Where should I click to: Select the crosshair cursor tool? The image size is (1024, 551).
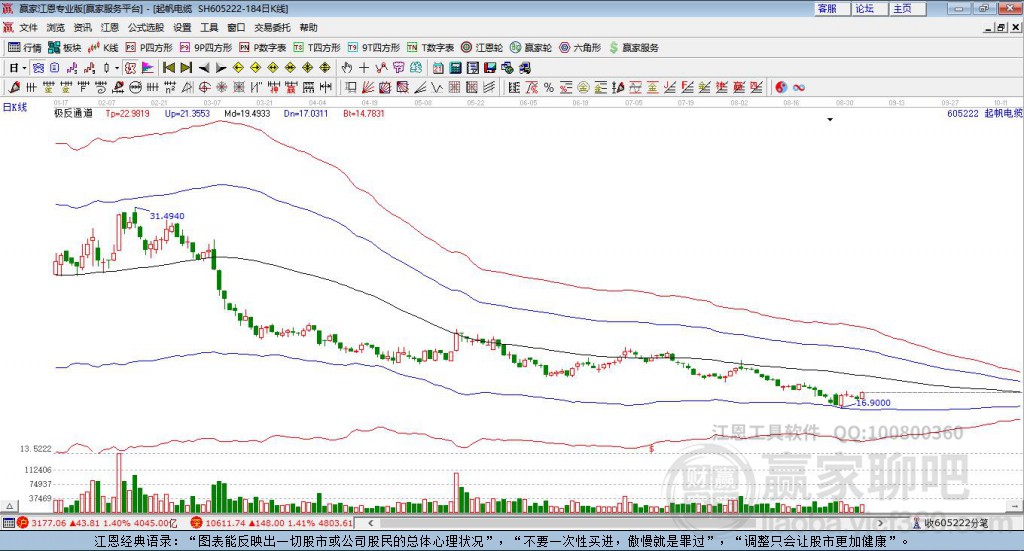[364, 68]
